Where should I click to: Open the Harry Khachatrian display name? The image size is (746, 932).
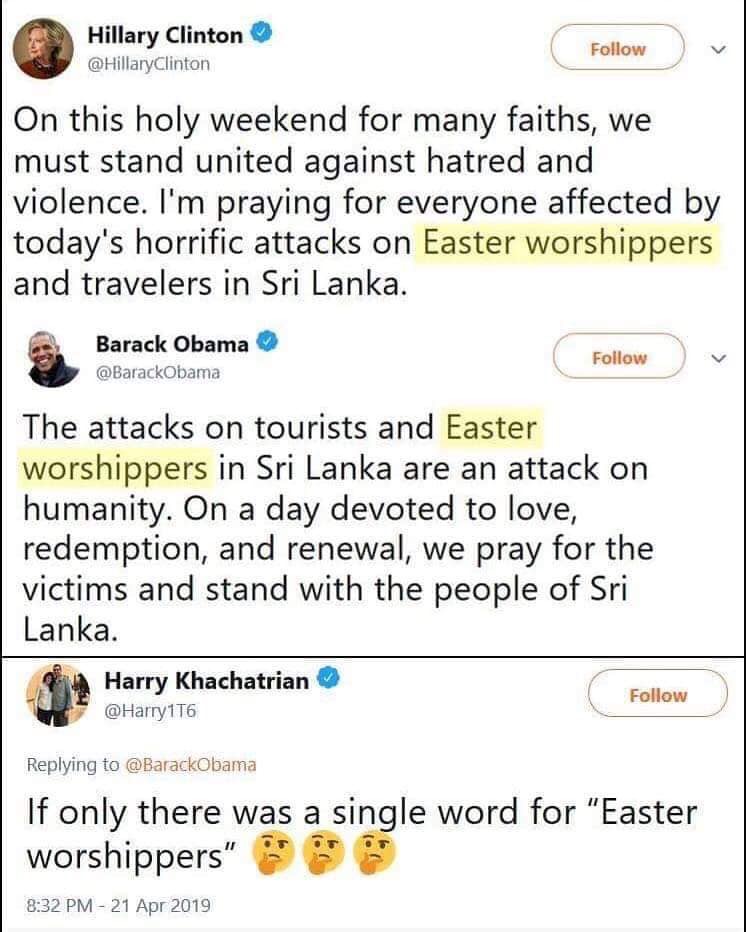[206, 681]
